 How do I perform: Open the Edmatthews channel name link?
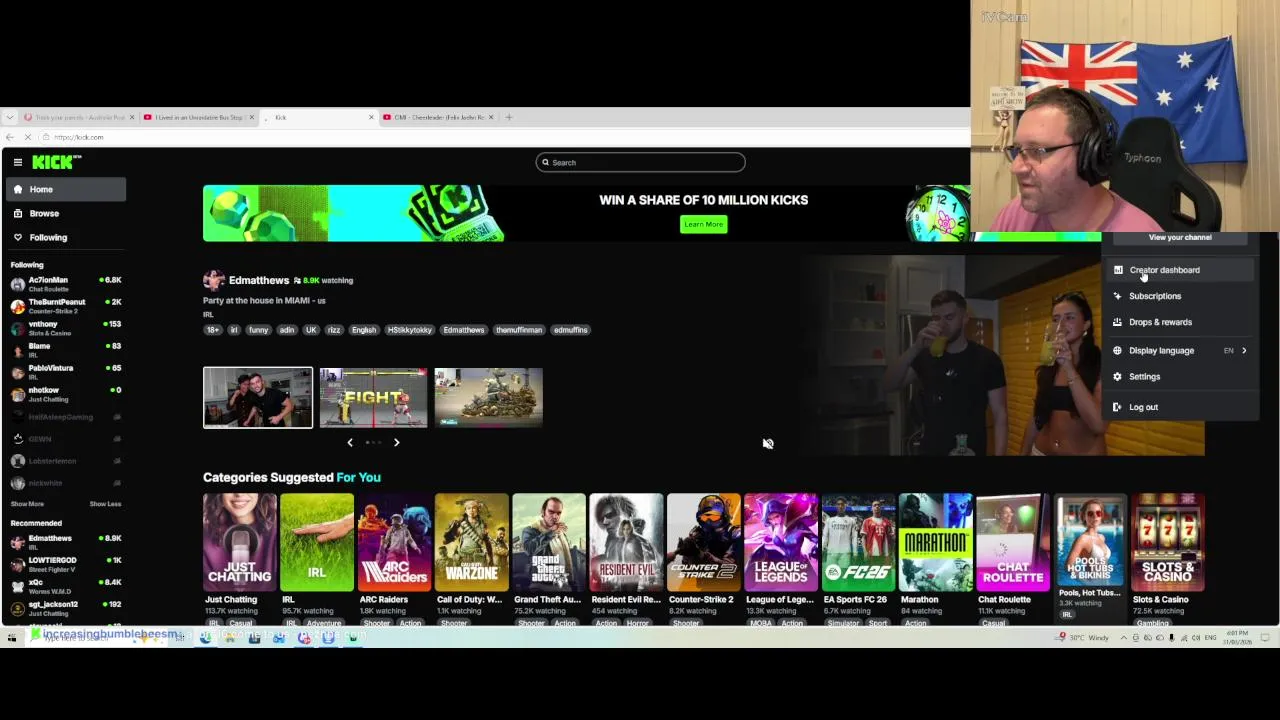[259, 280]
